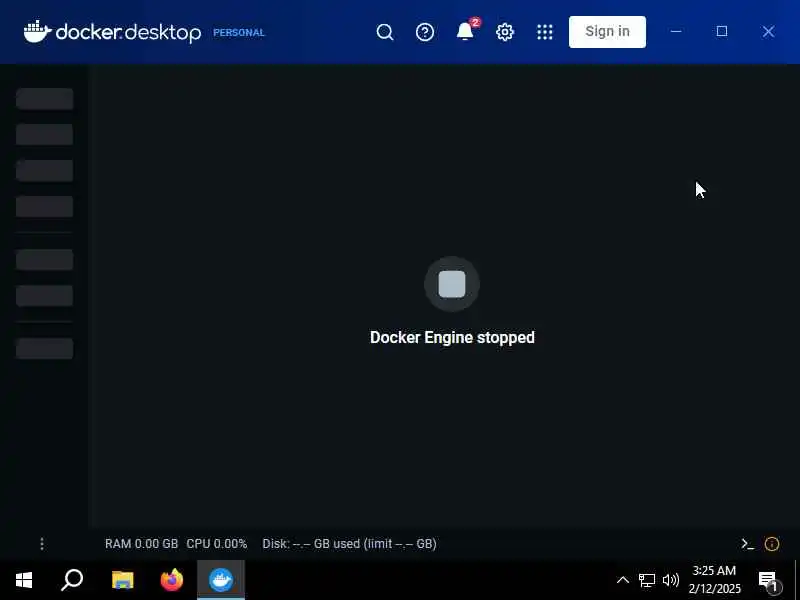This screenshot has height=600, width=800.
Task: Open Docker settings gear
Action: (505, 32)
